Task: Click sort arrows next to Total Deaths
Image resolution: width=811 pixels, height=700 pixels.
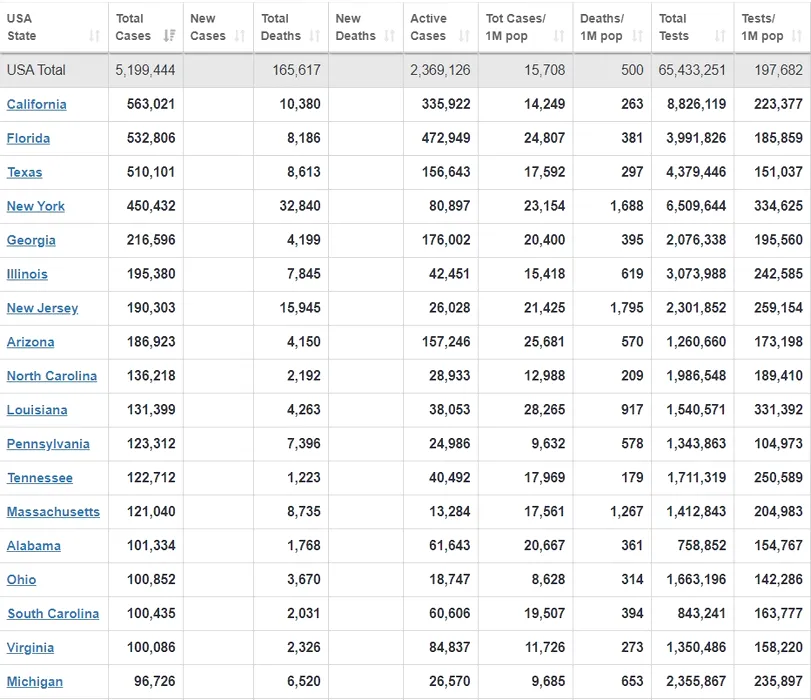Action: pyautogui.click(x=315, y=36)
